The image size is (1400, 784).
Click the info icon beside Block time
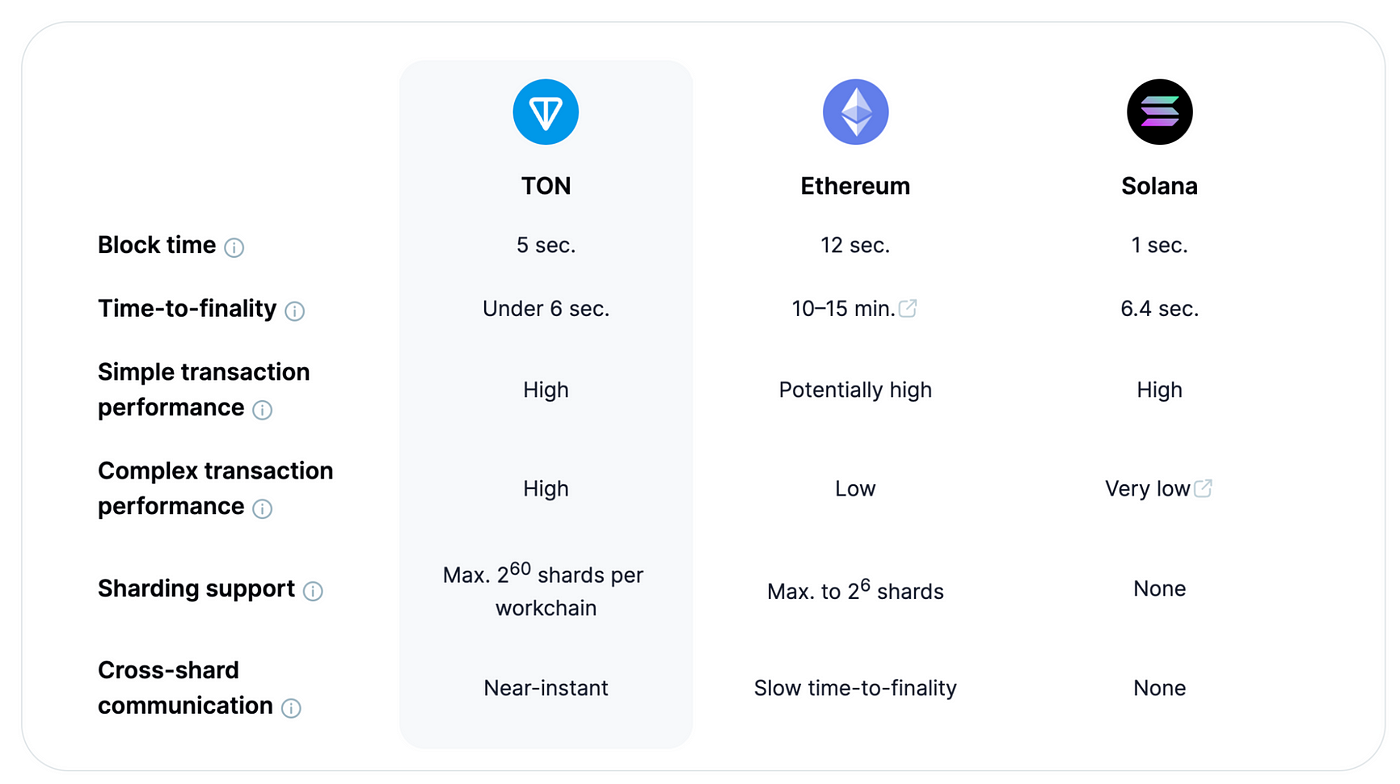234,248
